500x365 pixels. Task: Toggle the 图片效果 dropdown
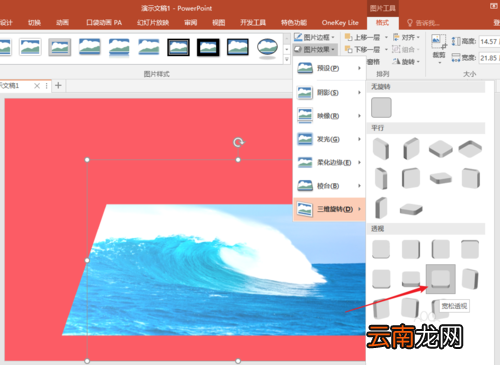[315, 49]
